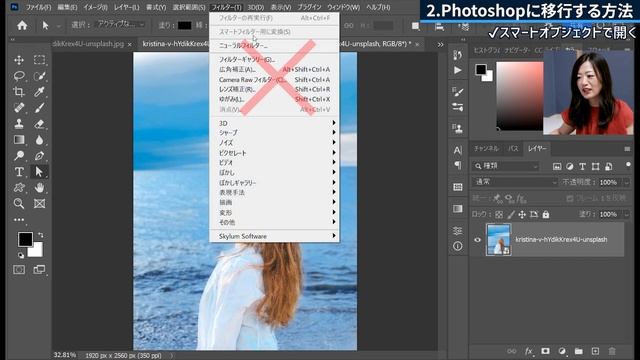Lock all layer attributes
This screenshot has height=360, width=640.
(546, 214)
